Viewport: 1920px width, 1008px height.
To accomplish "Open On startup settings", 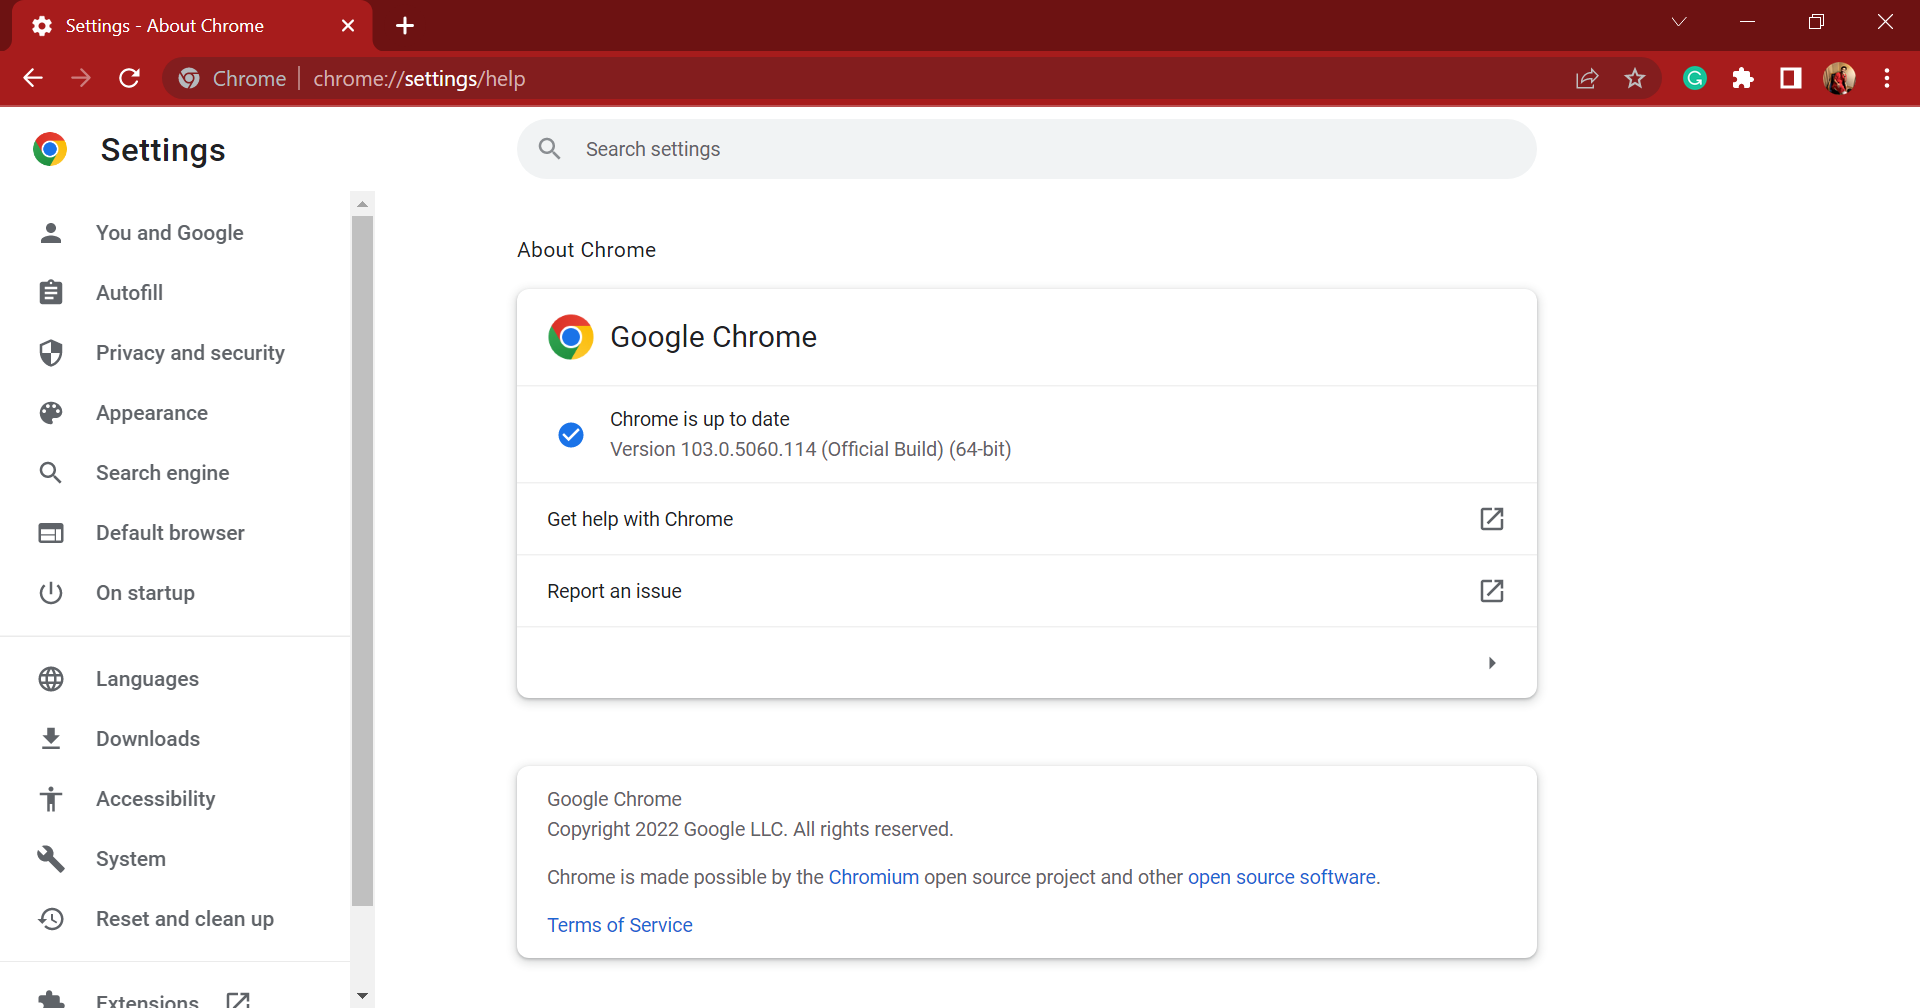I will 145,593.
